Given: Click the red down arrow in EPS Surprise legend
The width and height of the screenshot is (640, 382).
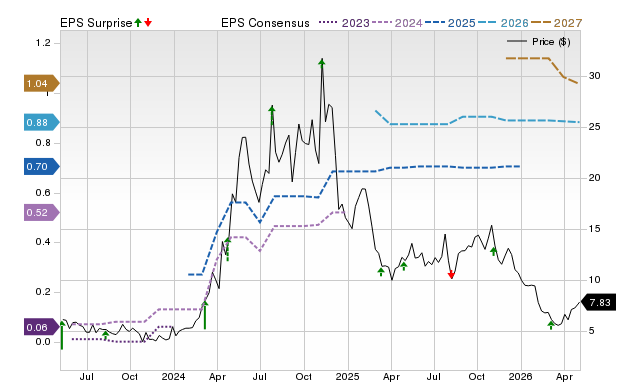Looking at the screenshot, I should [148, 23].
